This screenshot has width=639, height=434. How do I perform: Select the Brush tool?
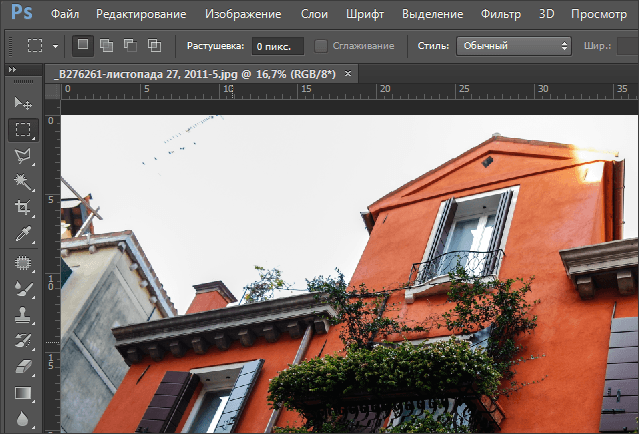[22, 289]
